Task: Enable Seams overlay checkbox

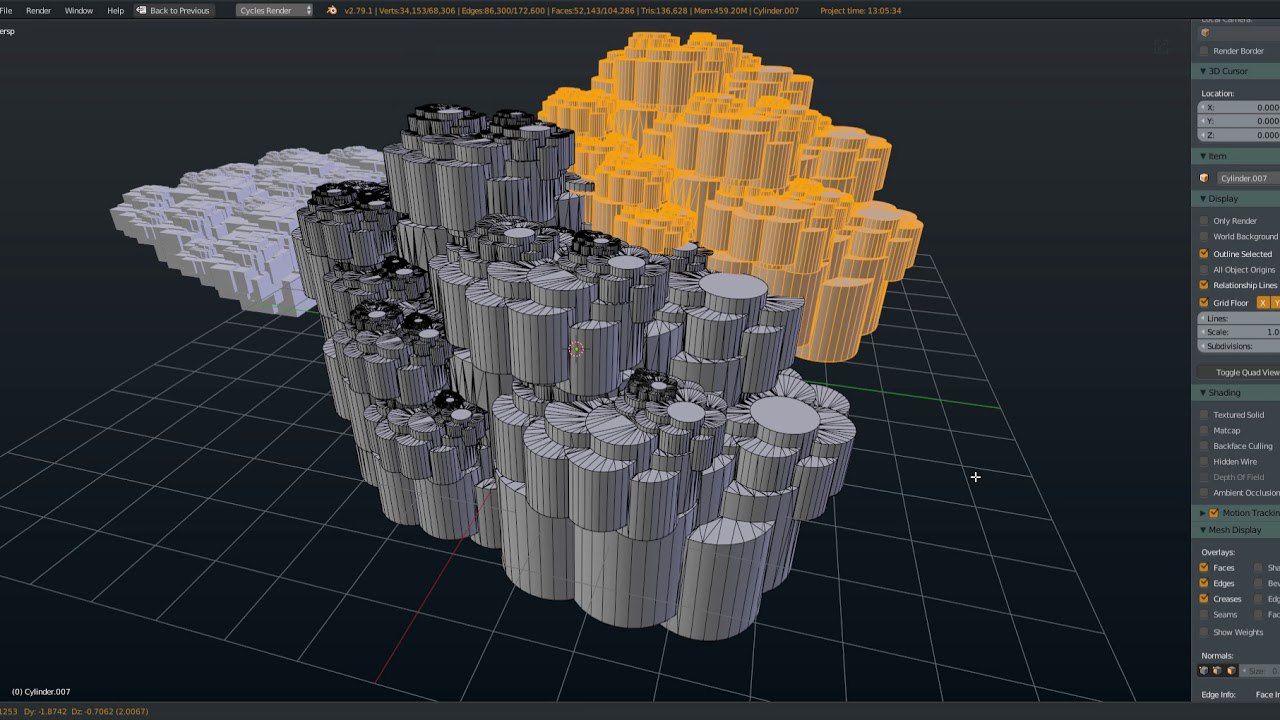Action: [x=1204, y=615]
